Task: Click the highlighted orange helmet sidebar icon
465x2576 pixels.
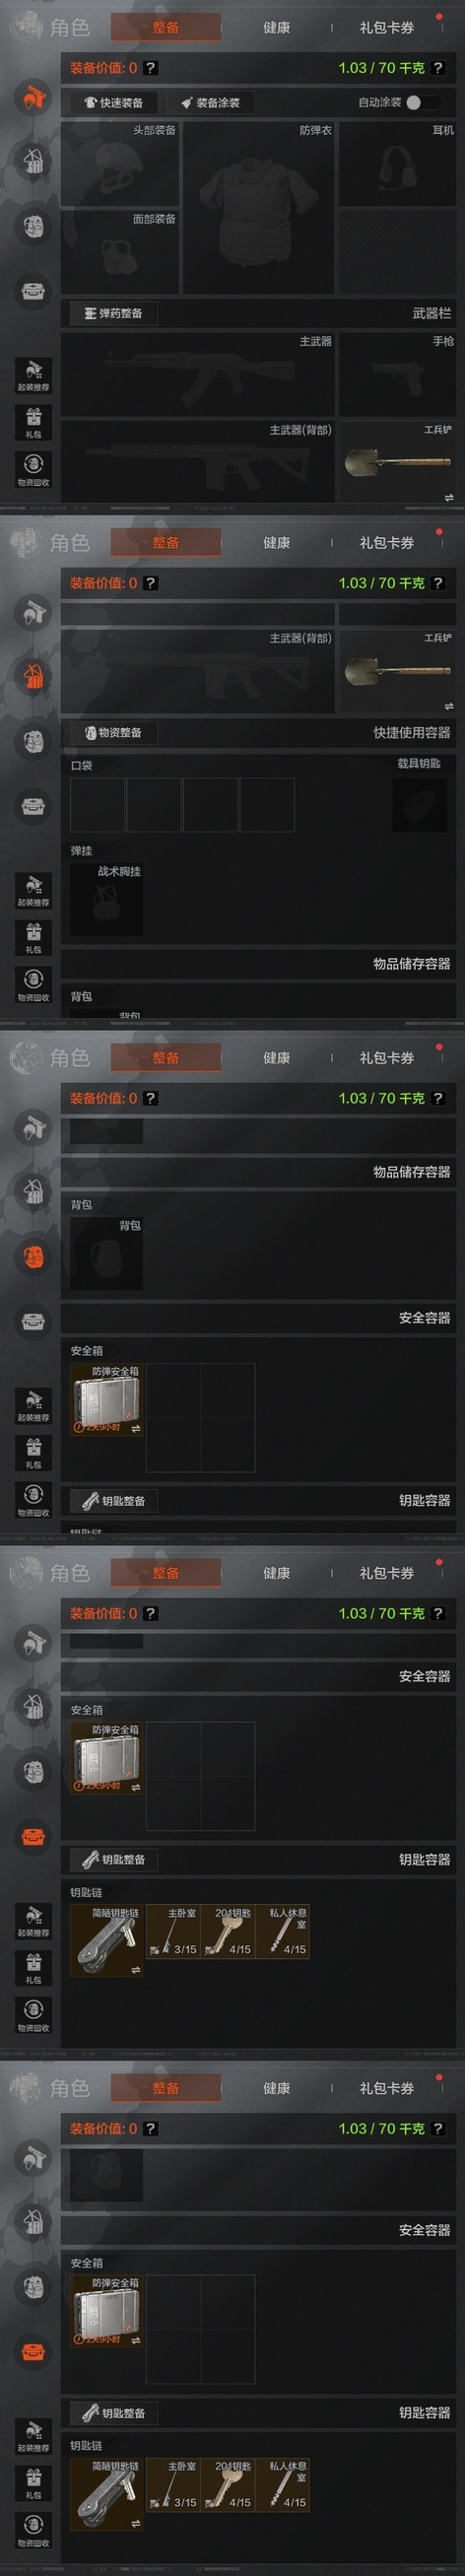Action: [34, 97]
